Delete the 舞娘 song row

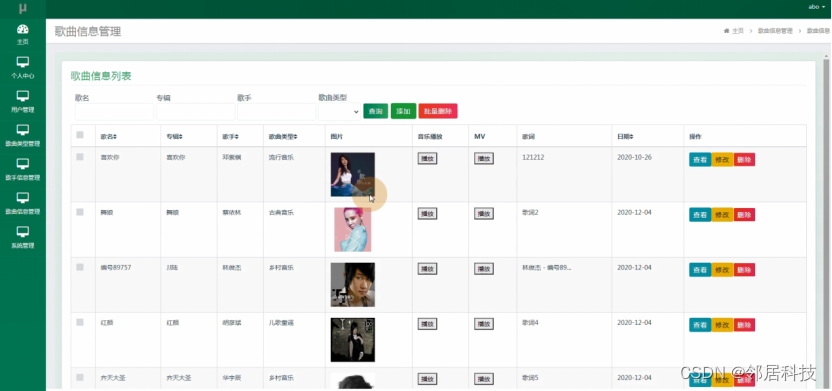click(744, 215)
